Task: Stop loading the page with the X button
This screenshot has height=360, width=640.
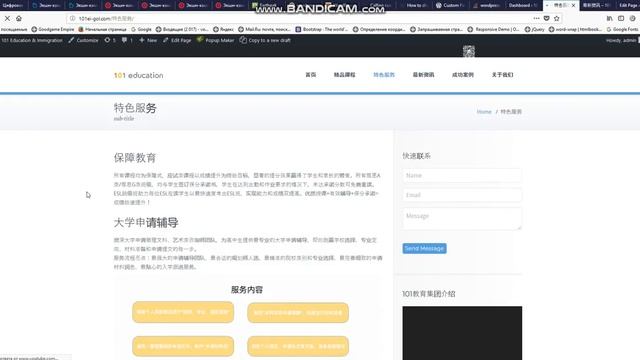Action: pos(7,18)
